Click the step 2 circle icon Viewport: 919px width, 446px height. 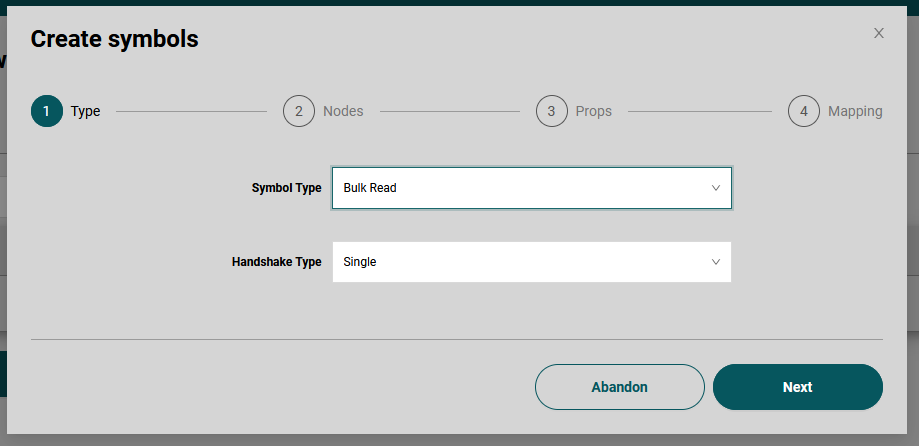coord(299,111)
